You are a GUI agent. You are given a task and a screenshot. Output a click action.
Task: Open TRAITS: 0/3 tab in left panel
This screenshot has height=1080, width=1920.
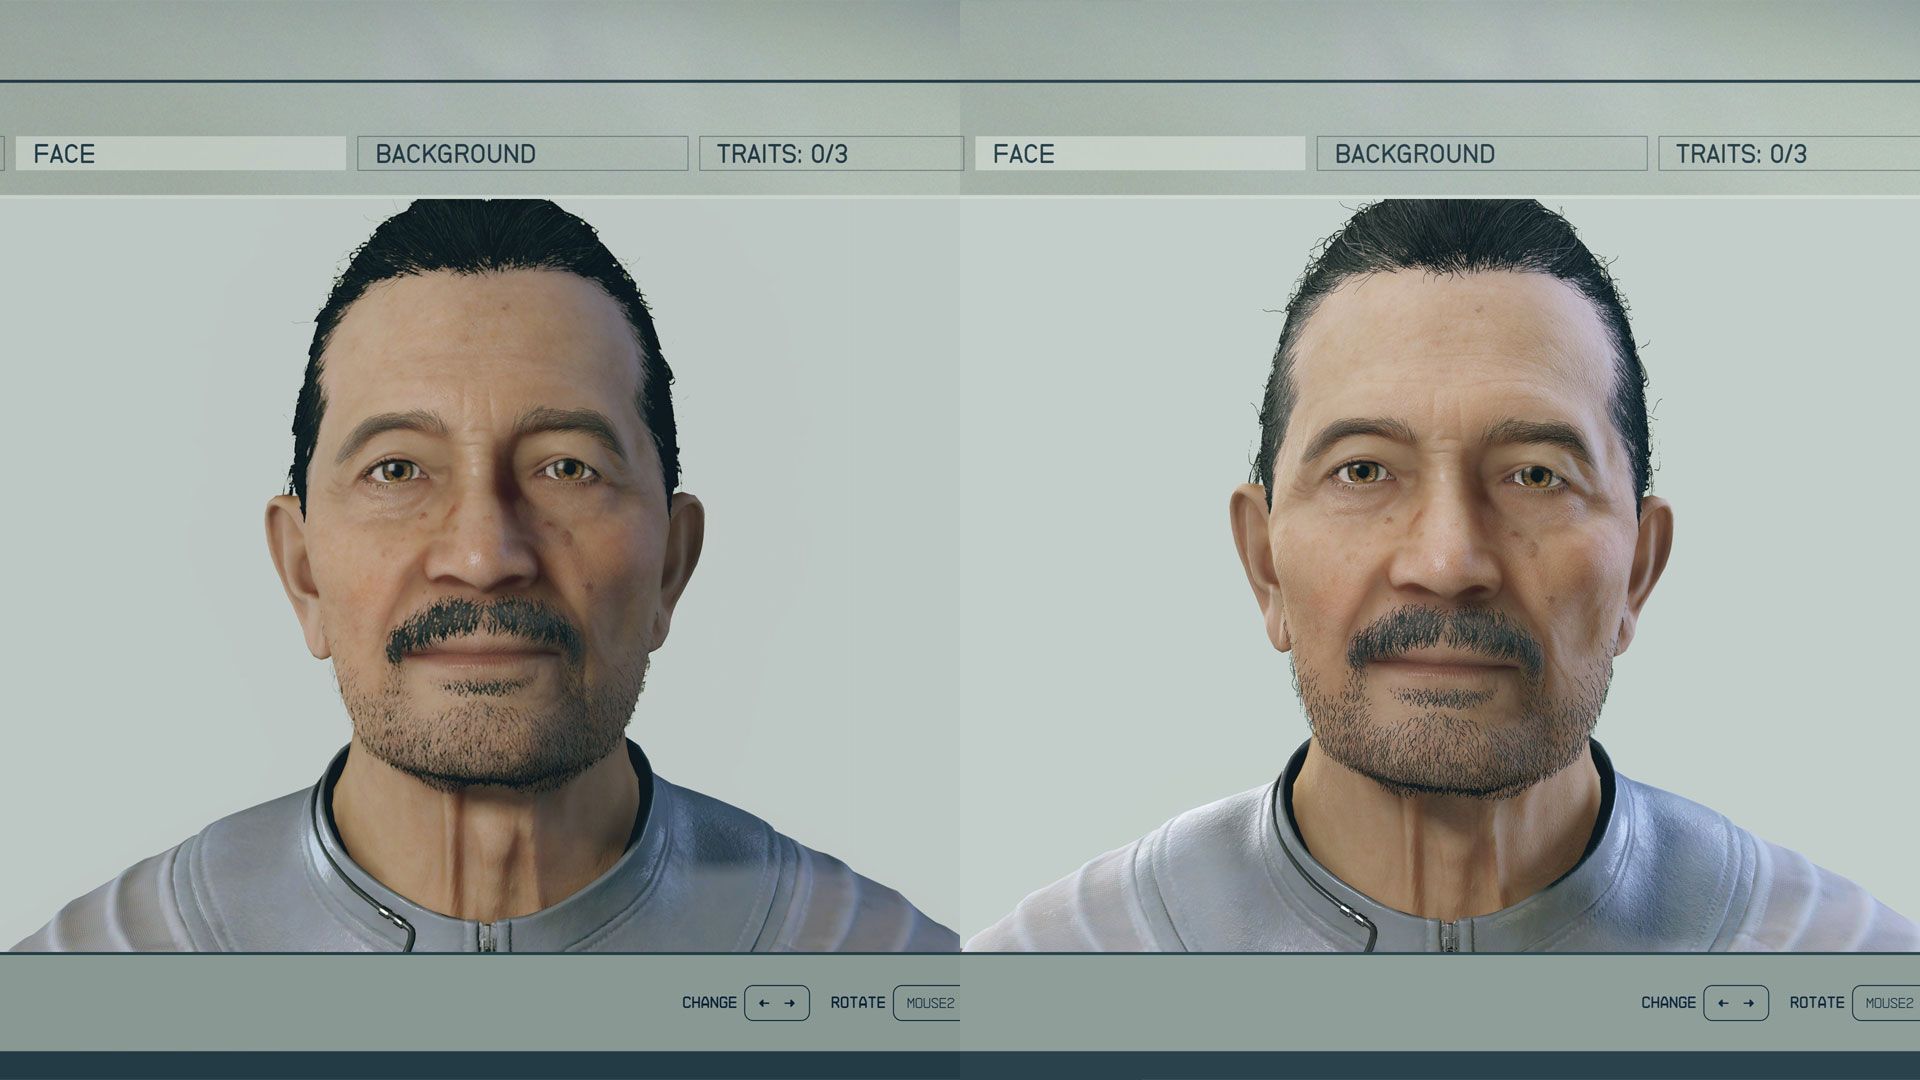(830, 154)
